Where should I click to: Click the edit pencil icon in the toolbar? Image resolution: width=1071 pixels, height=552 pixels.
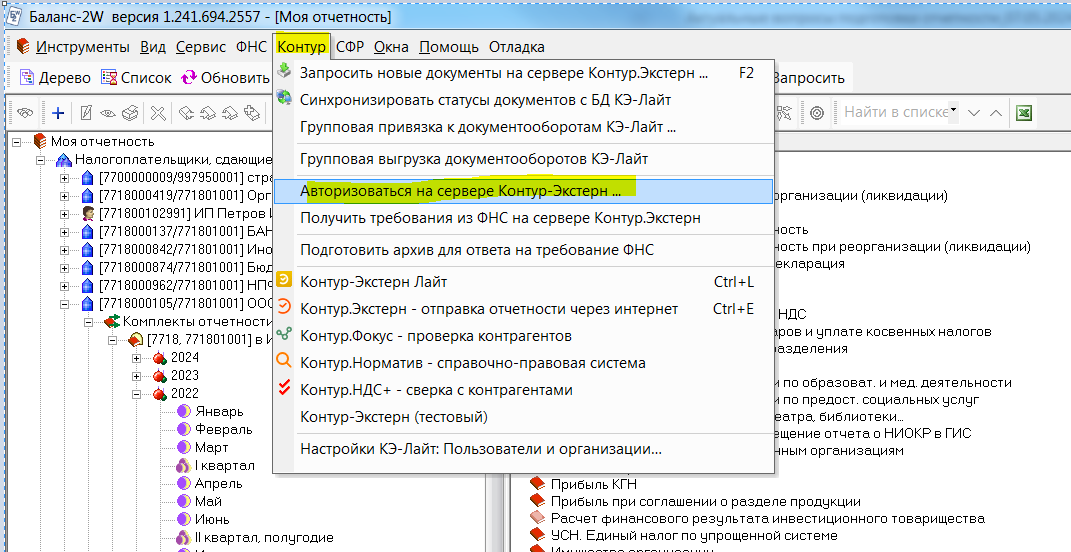coord(86,113)
